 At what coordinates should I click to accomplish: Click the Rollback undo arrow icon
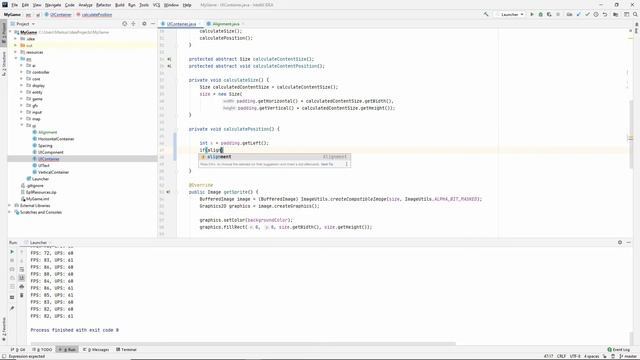point(605,14)
